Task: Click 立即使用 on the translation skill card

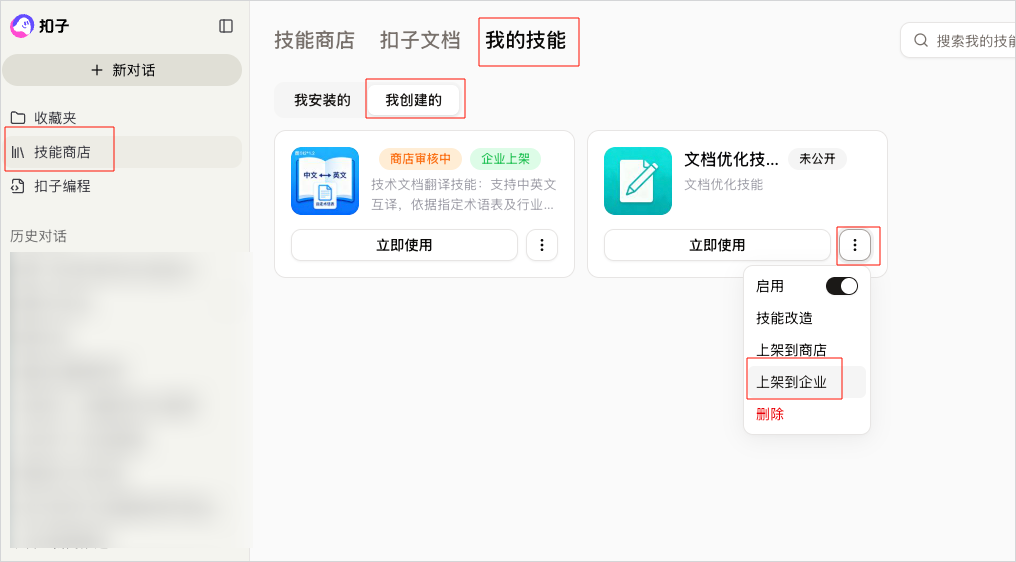Action: pyautogui.click(x=404, y=245)
